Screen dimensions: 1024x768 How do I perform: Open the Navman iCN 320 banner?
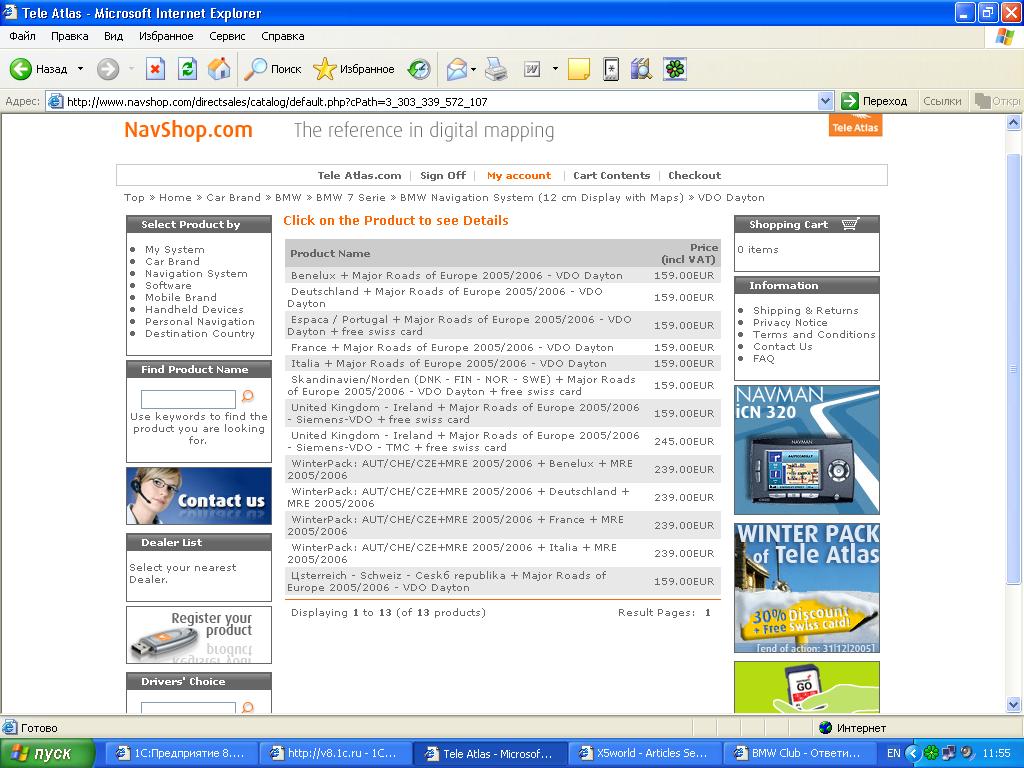pyautogui.click(x=807, y=450)
